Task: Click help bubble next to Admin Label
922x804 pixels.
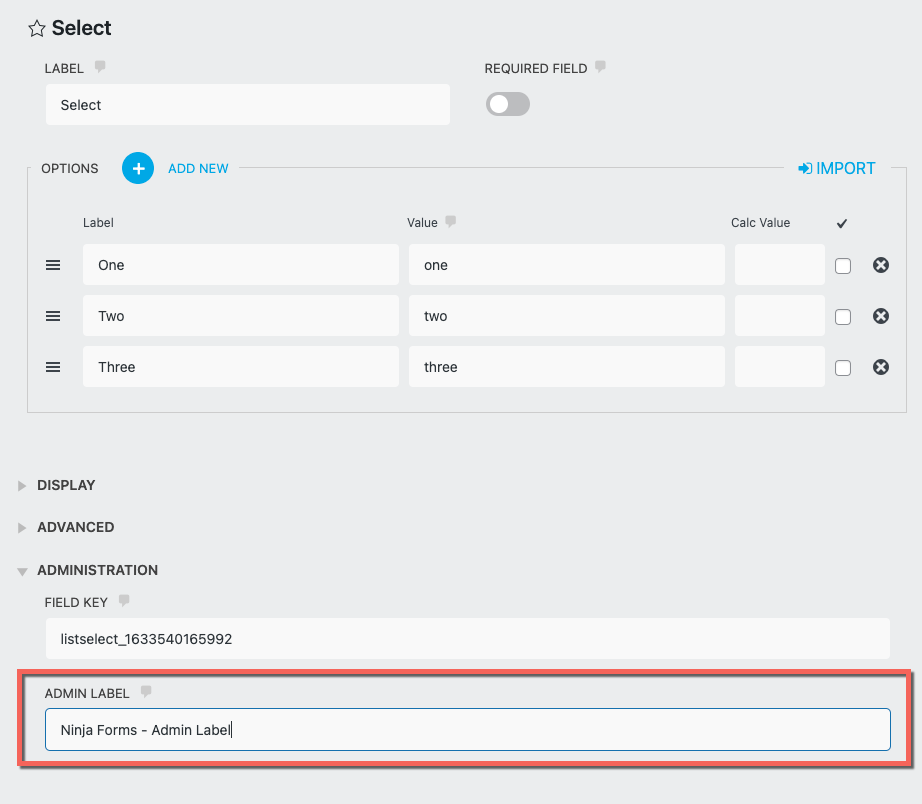Action: pos(146,692)
